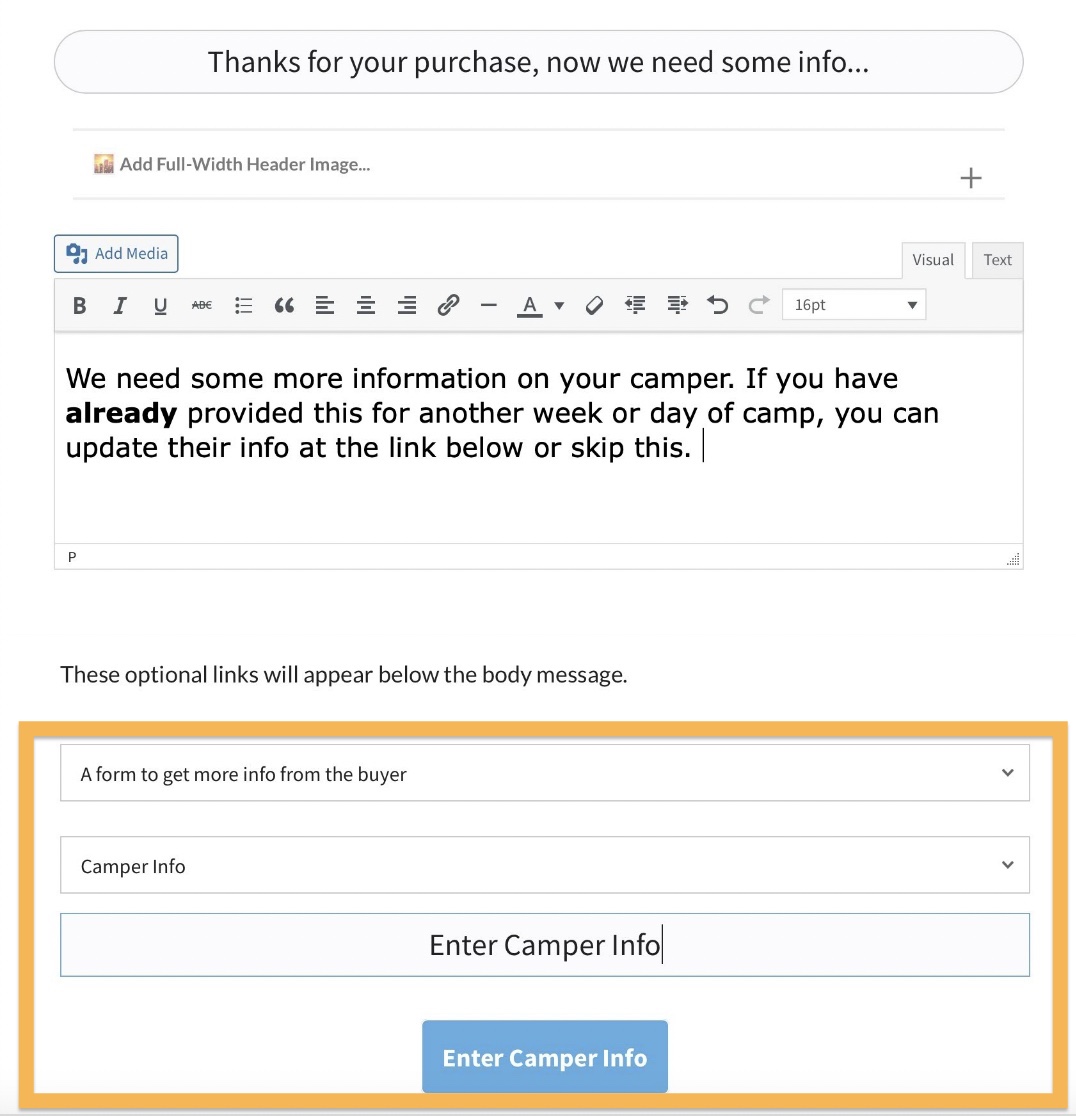Viewport: 1076px width, 1116px height.
Task: Clear formatting with the eraser icon
Action: pyautogui.click(x=594, y=306)
